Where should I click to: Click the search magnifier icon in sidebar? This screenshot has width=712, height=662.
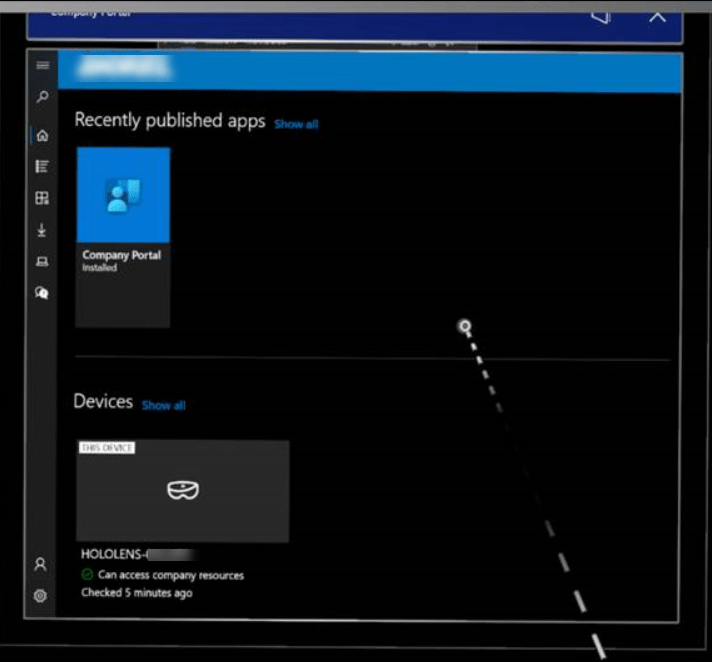[x=42, y=98]
